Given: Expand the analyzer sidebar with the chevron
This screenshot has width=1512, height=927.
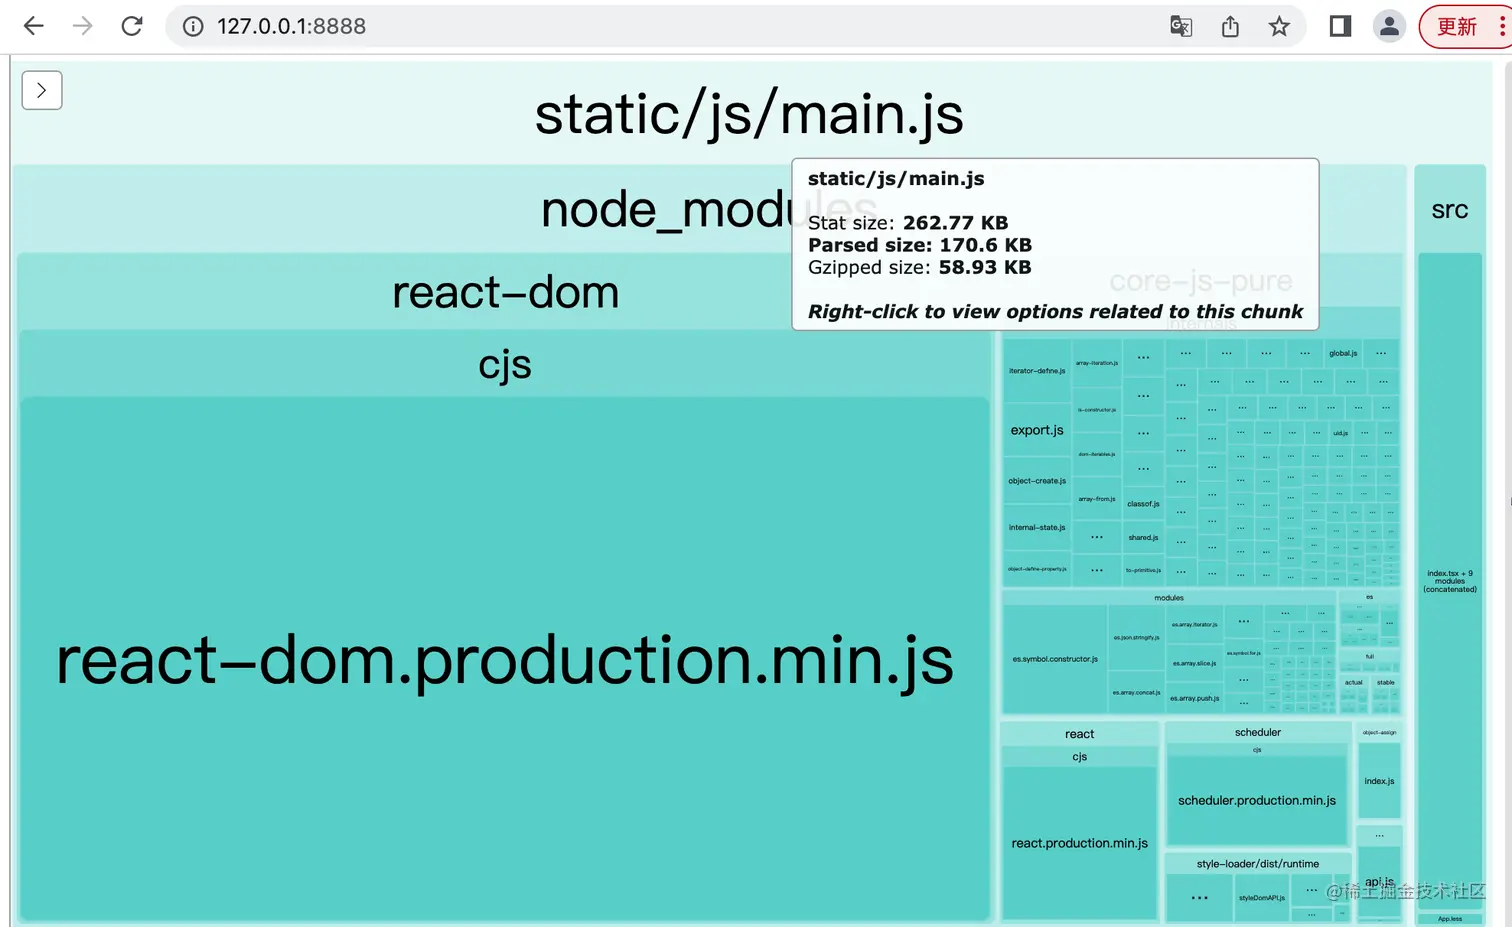Looking at the screenshot, I should (42, 90).
